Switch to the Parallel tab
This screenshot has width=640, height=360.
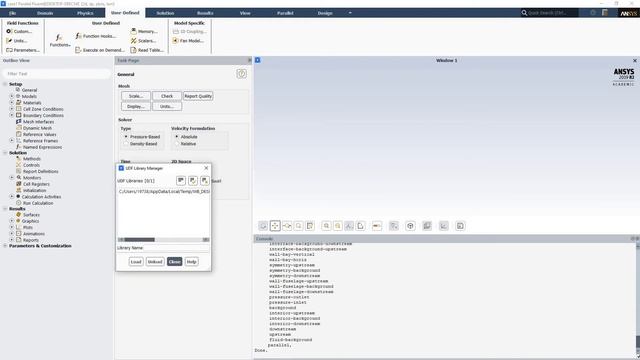pos(285,13)
